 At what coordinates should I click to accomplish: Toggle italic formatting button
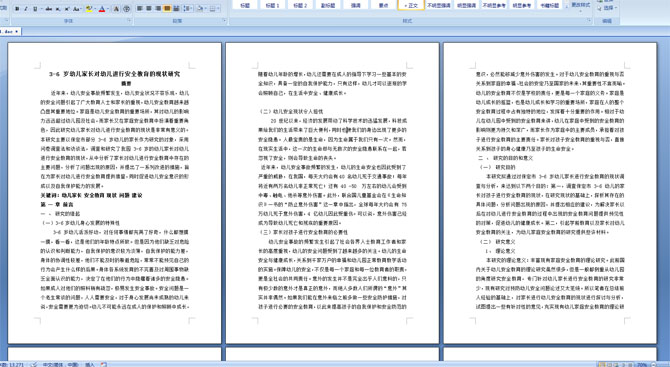pos(26,9)
